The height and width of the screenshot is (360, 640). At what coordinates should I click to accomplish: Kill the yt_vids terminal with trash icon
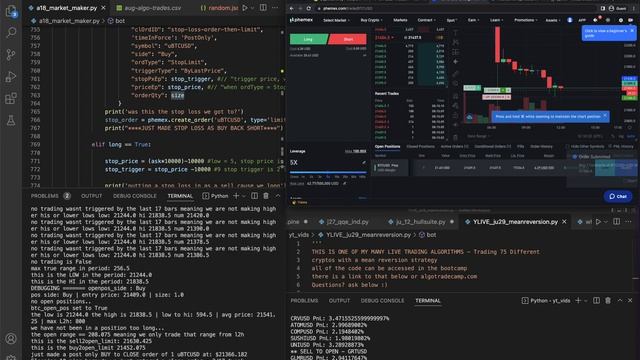[x=608, y=300]
